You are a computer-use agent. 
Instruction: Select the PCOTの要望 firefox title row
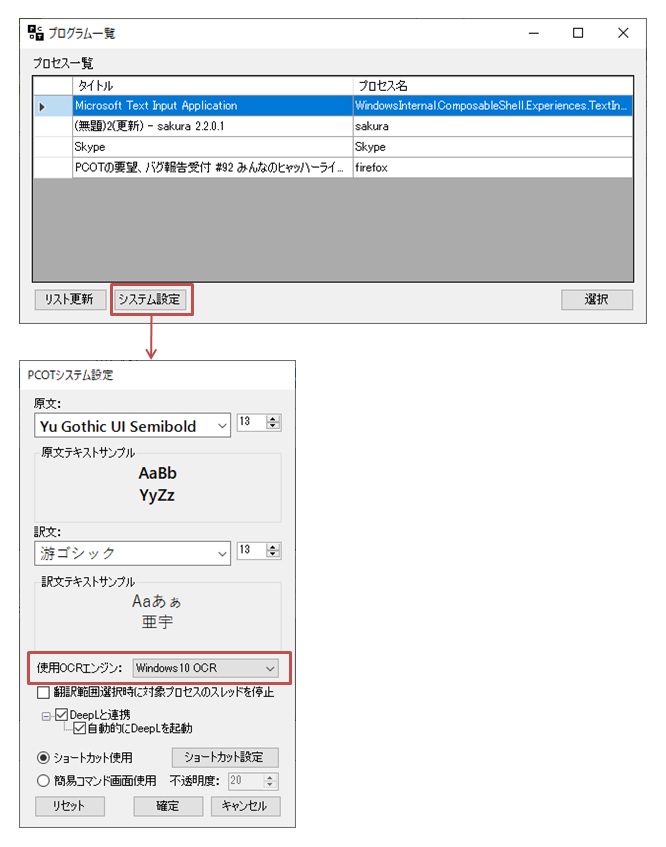[x=212, y=167]
